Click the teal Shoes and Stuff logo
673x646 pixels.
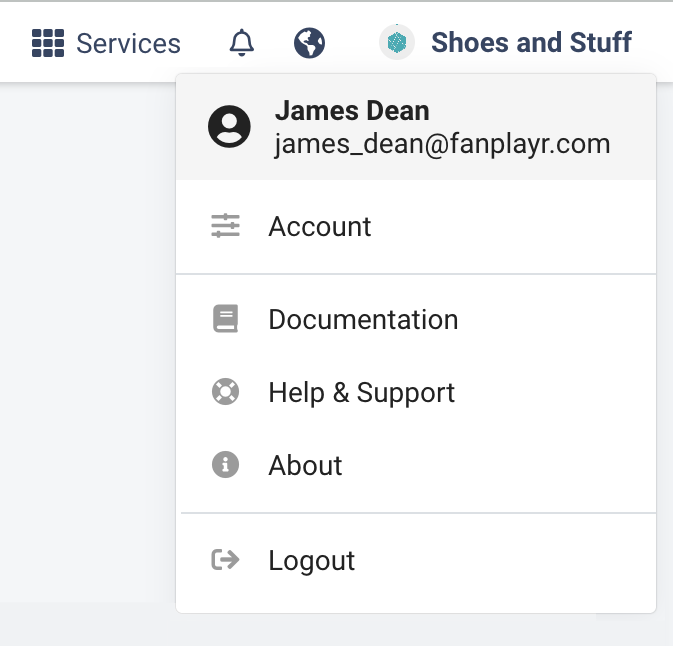coord(397,42)
